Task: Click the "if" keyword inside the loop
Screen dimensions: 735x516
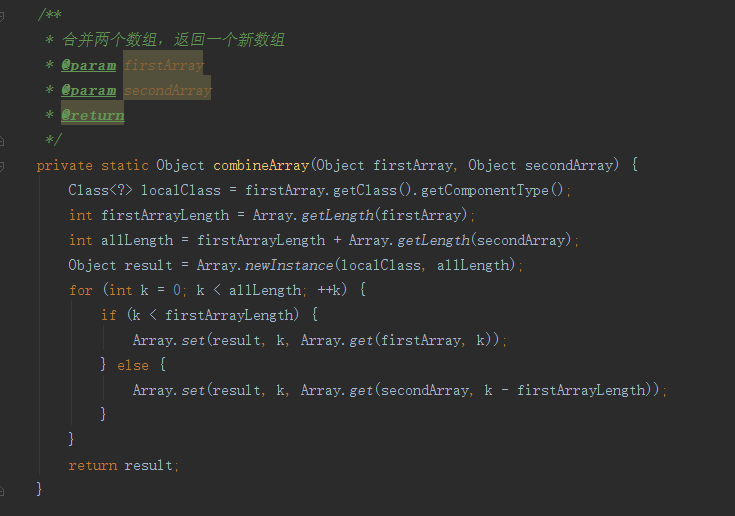Action: point(108,315)
